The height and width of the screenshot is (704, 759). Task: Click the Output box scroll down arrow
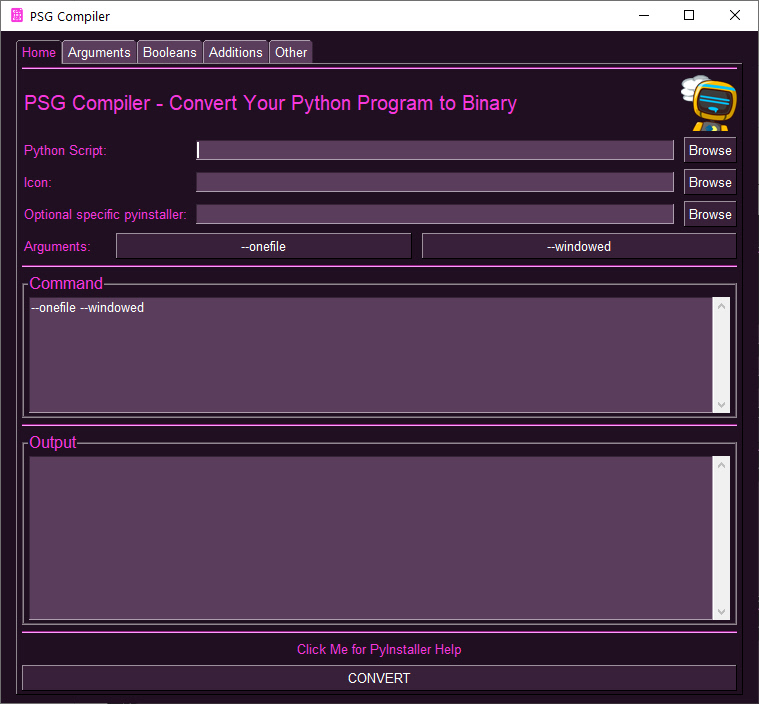pyautogui.click(x=721, y=612)
